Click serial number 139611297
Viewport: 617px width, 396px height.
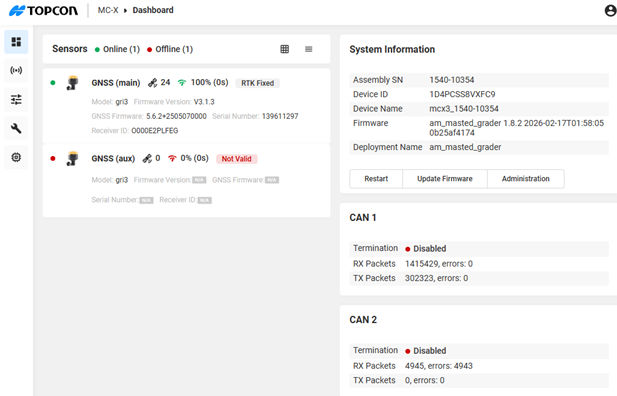[x=280, y=116]
